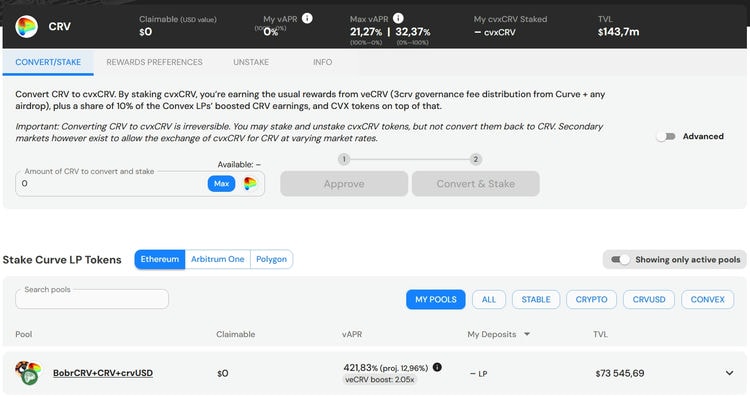Filter pools by ALL
The image size is (750, 398).
(489, 299)
